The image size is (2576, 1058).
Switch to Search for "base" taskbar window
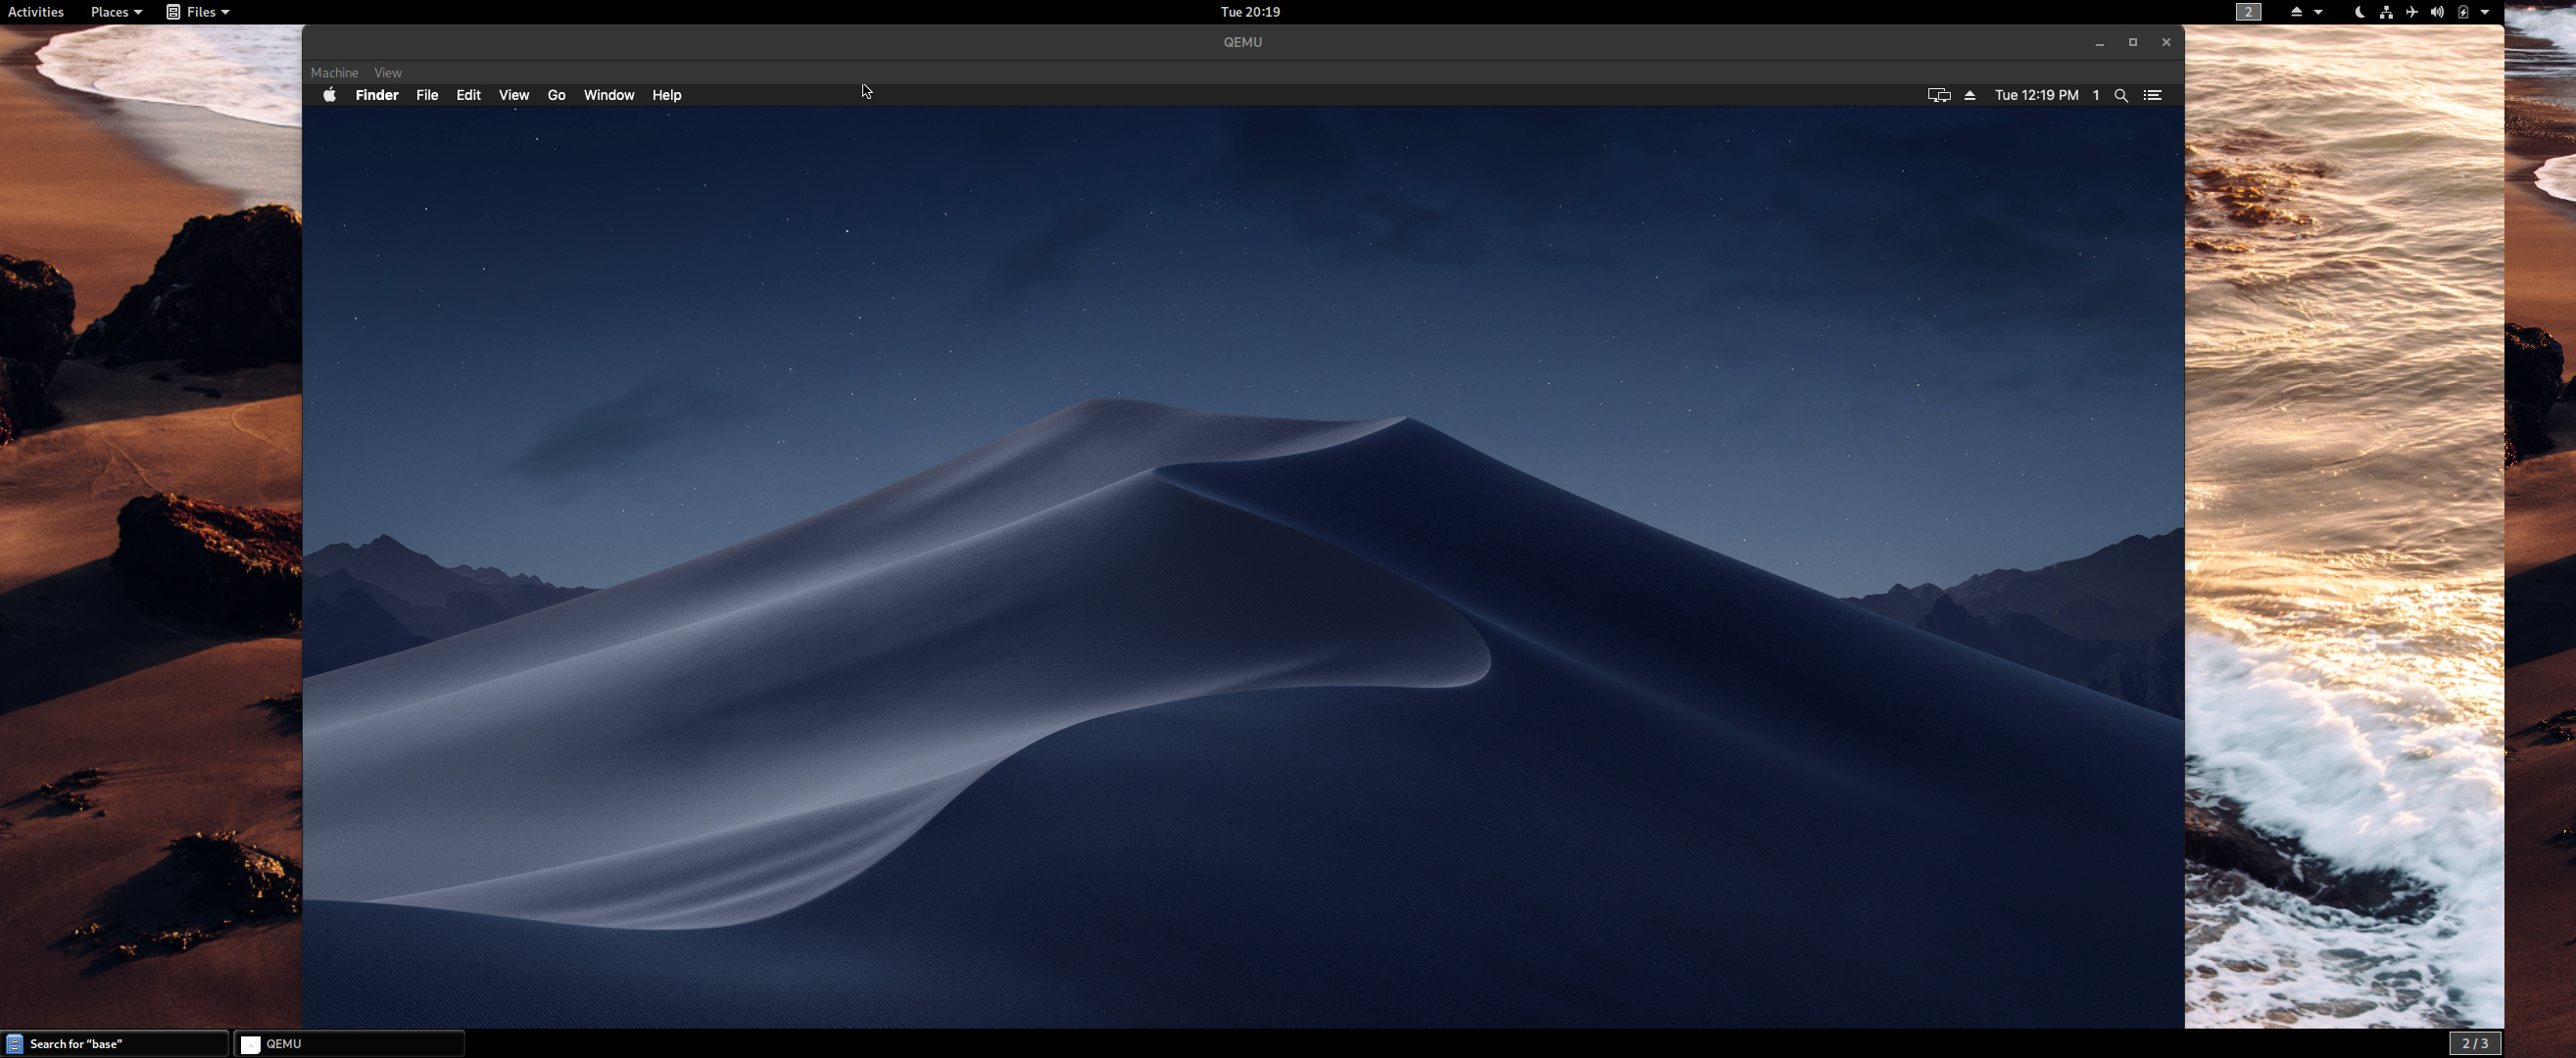[115, 1044]
